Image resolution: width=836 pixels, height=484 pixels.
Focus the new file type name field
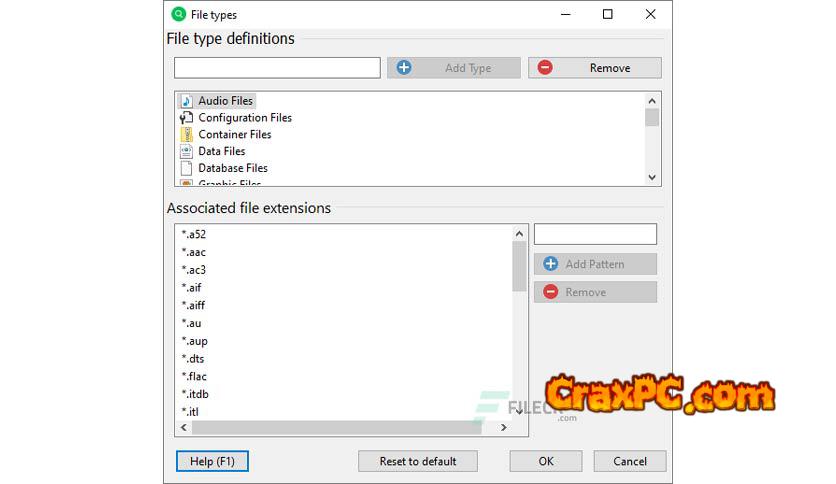(x=277, y=68)
